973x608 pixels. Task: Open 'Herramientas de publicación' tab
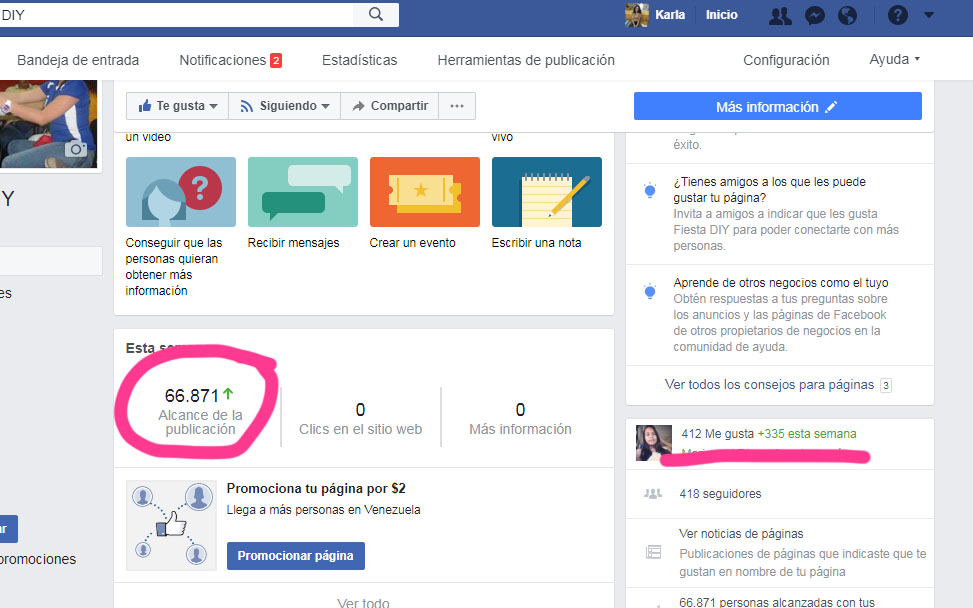coord(526,60)
